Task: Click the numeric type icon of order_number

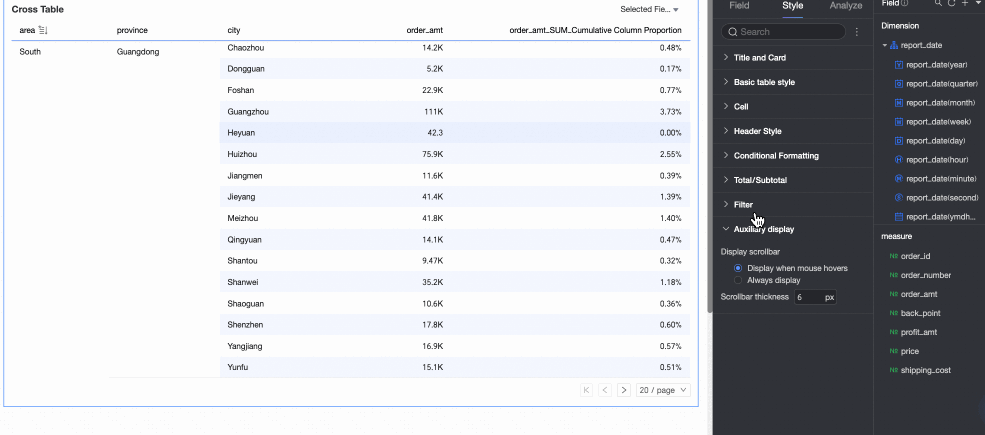Action: pyautogui.click(x=893, y=275)
